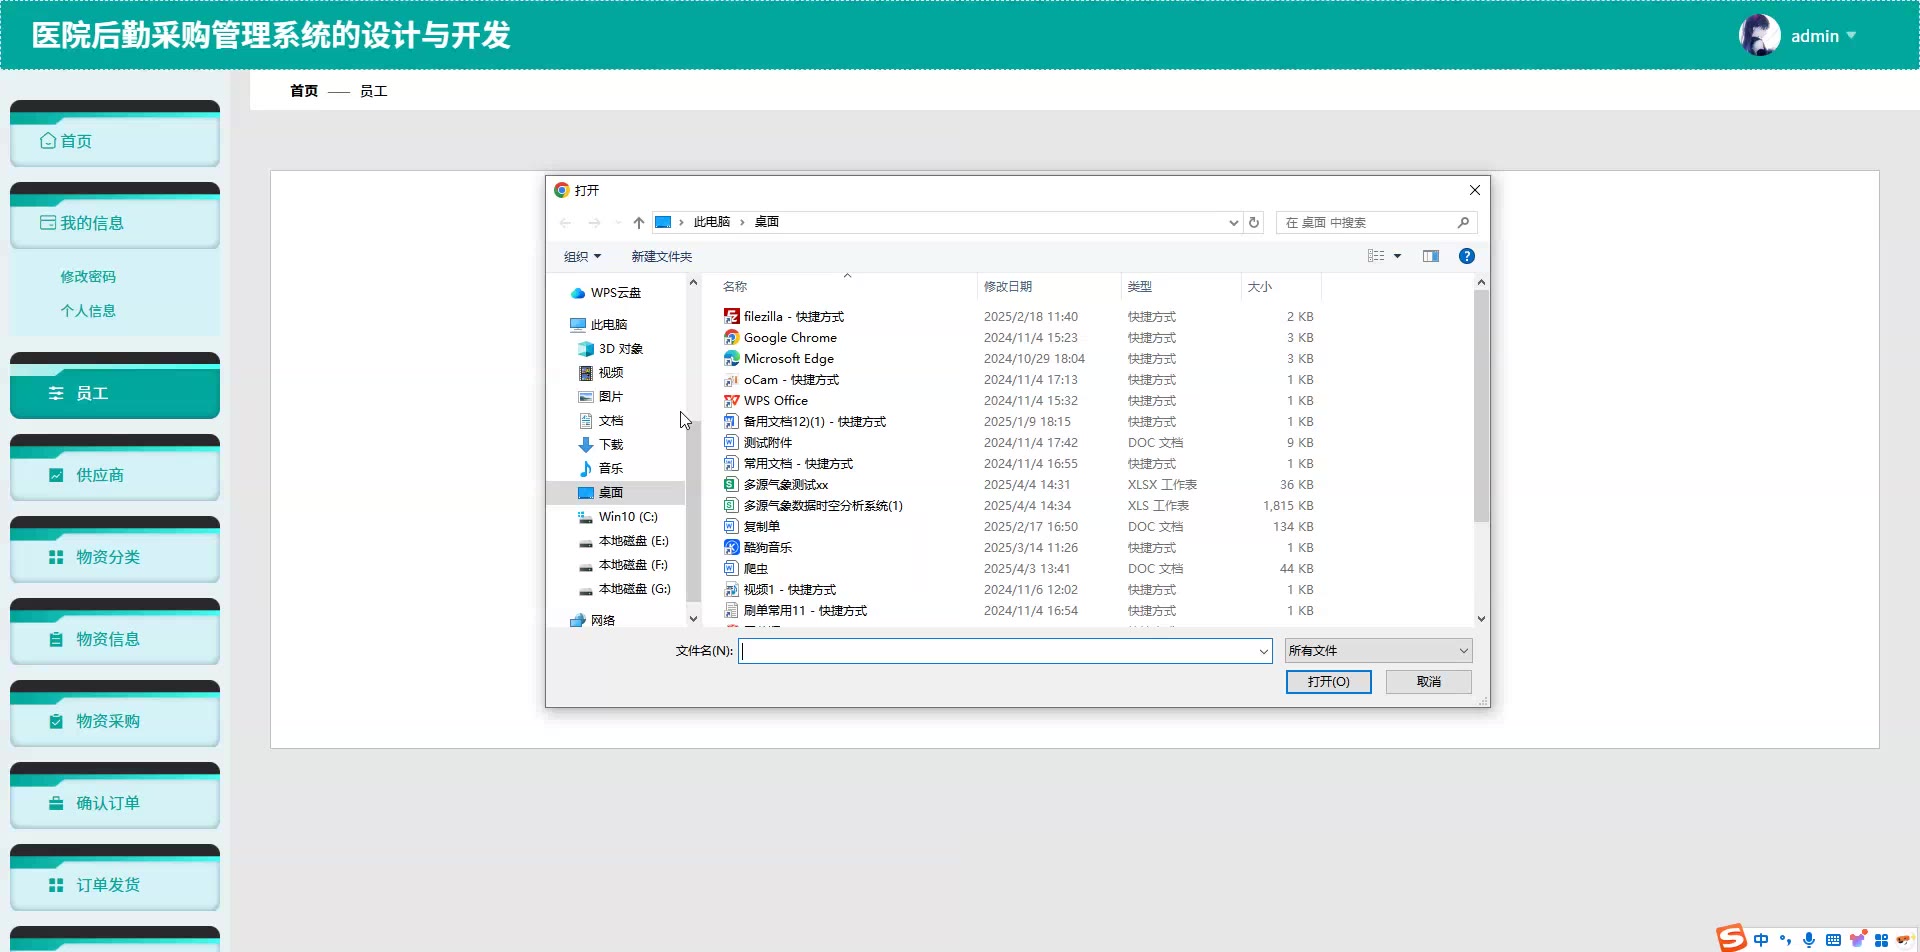Click the Back arrow in file dialog
The width and height of the screenshot is (1920, 952).
pyautogui.click(x=566, y=223)
